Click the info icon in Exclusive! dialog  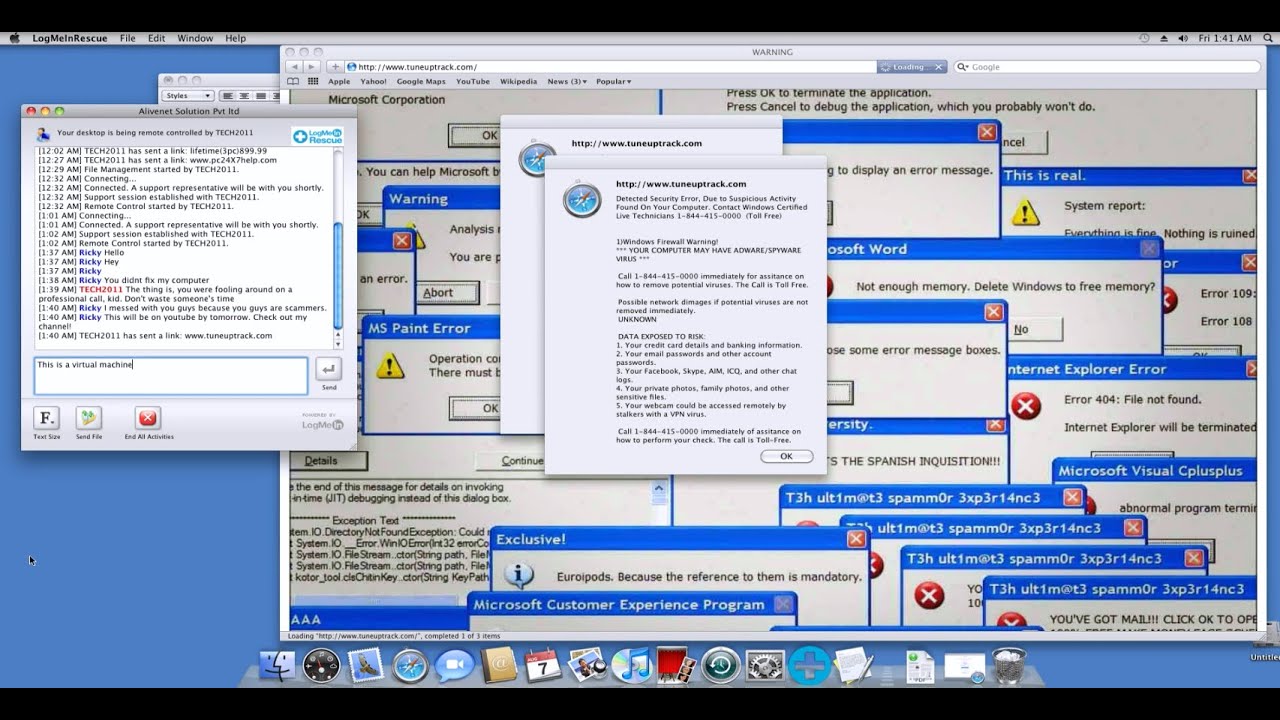click(518, 575)
